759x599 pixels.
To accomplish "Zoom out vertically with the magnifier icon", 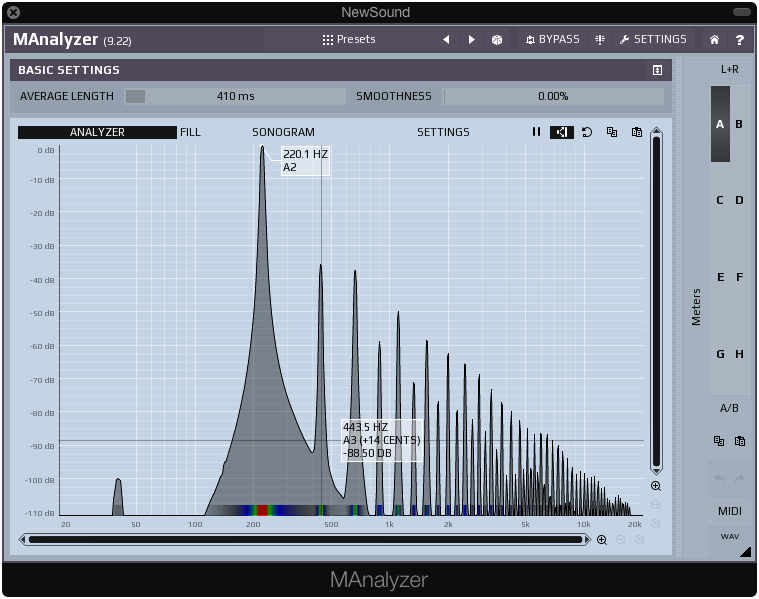I will [656, 505].
